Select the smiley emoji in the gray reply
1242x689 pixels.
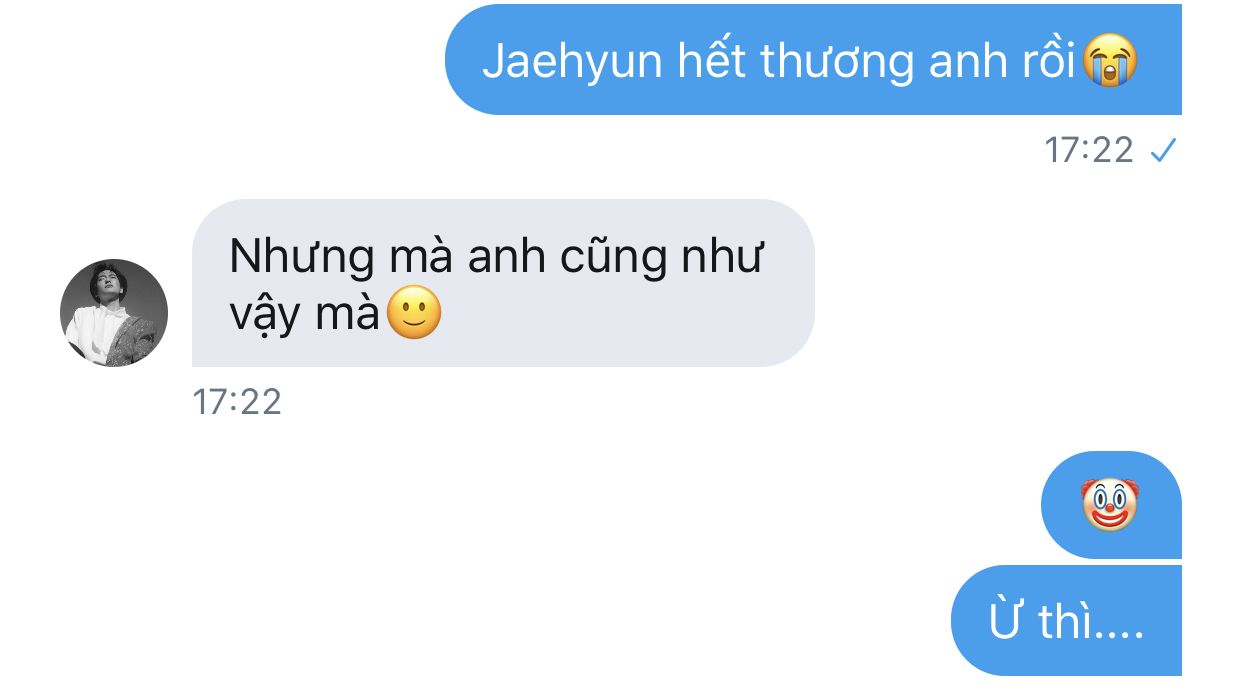(x=413, y=314)
